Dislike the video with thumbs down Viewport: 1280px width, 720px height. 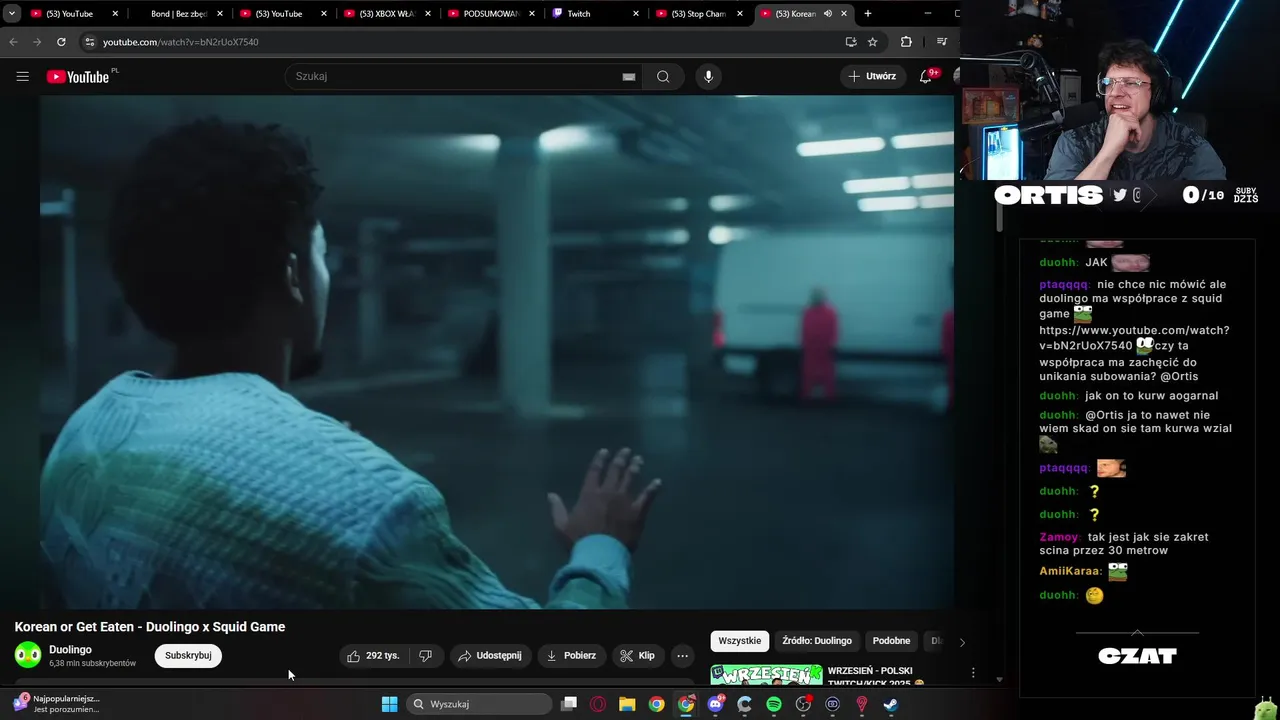(425, 656)
